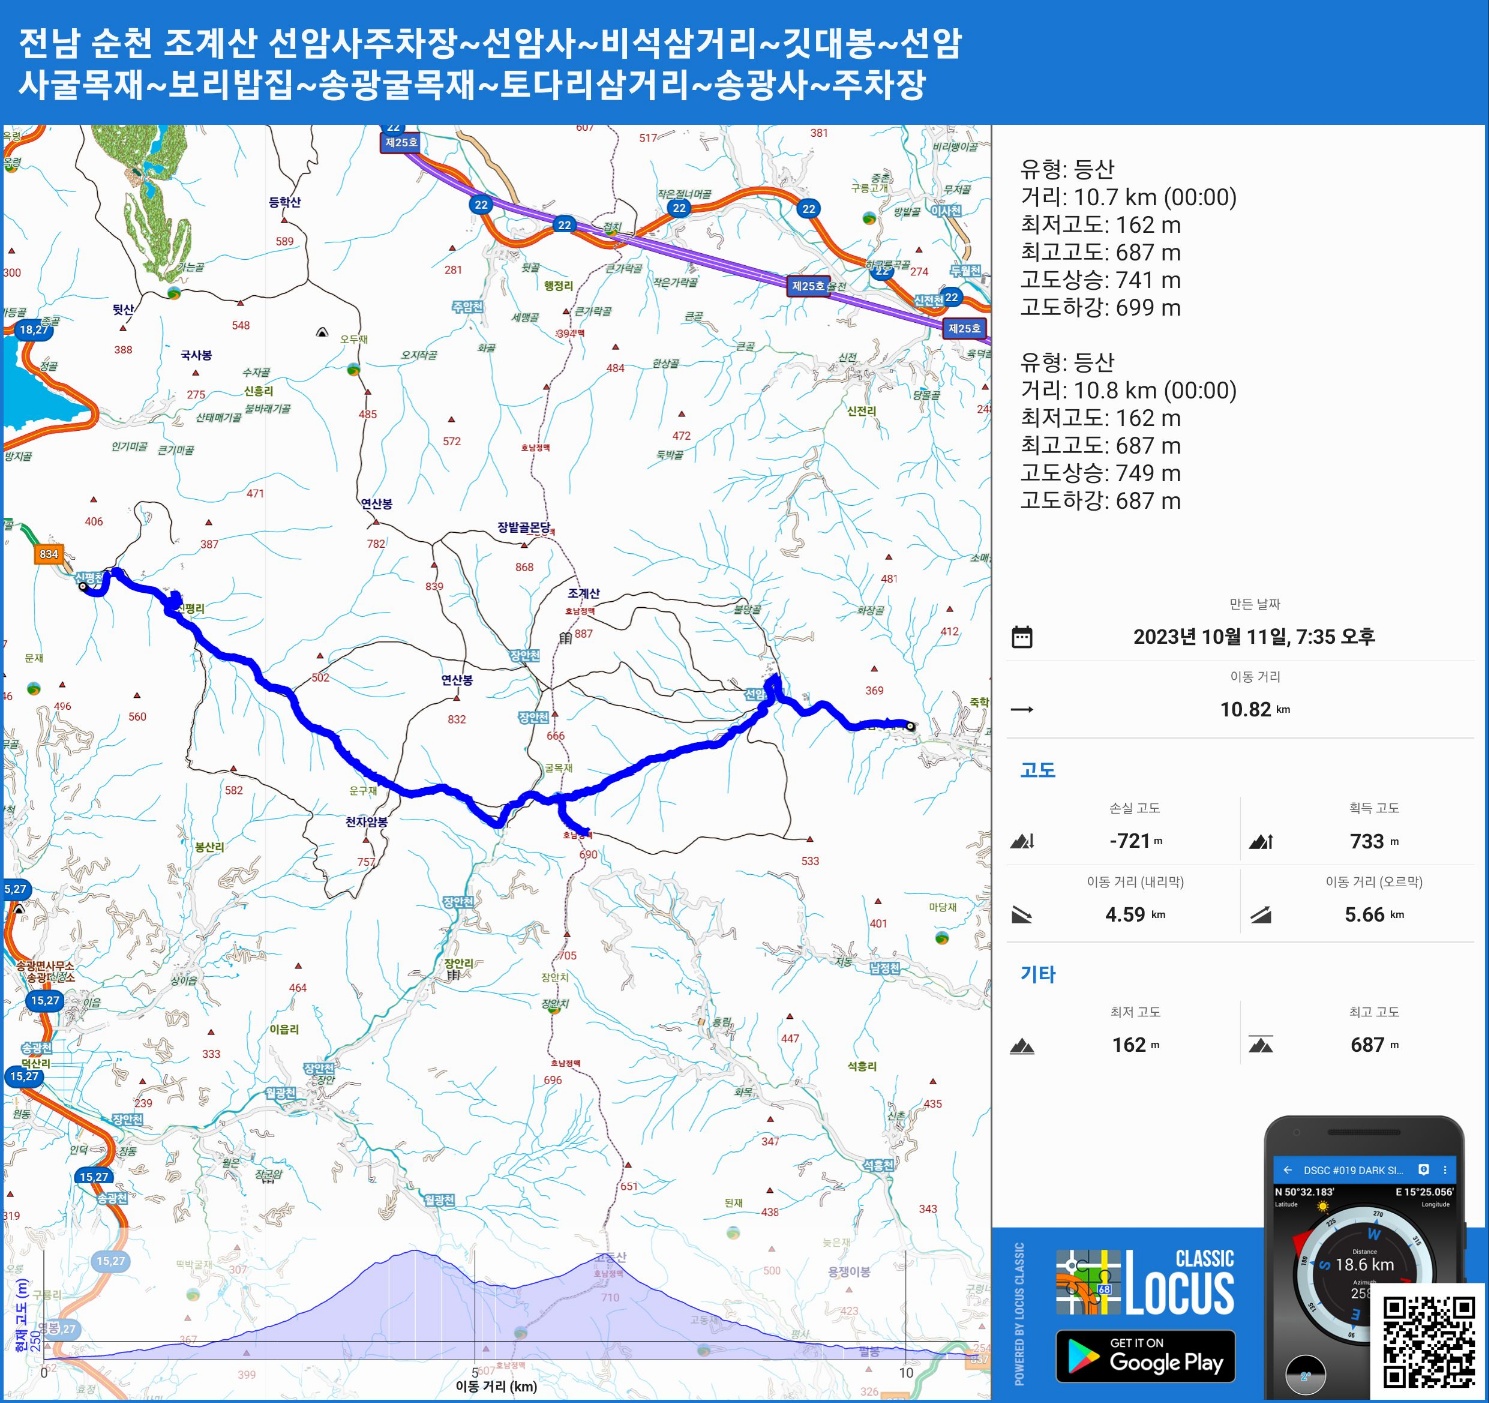Image resolution: width=1489 pixels, height=1403 pixels.
Task: Click the 782 elevation number on map
Action: 376,544
